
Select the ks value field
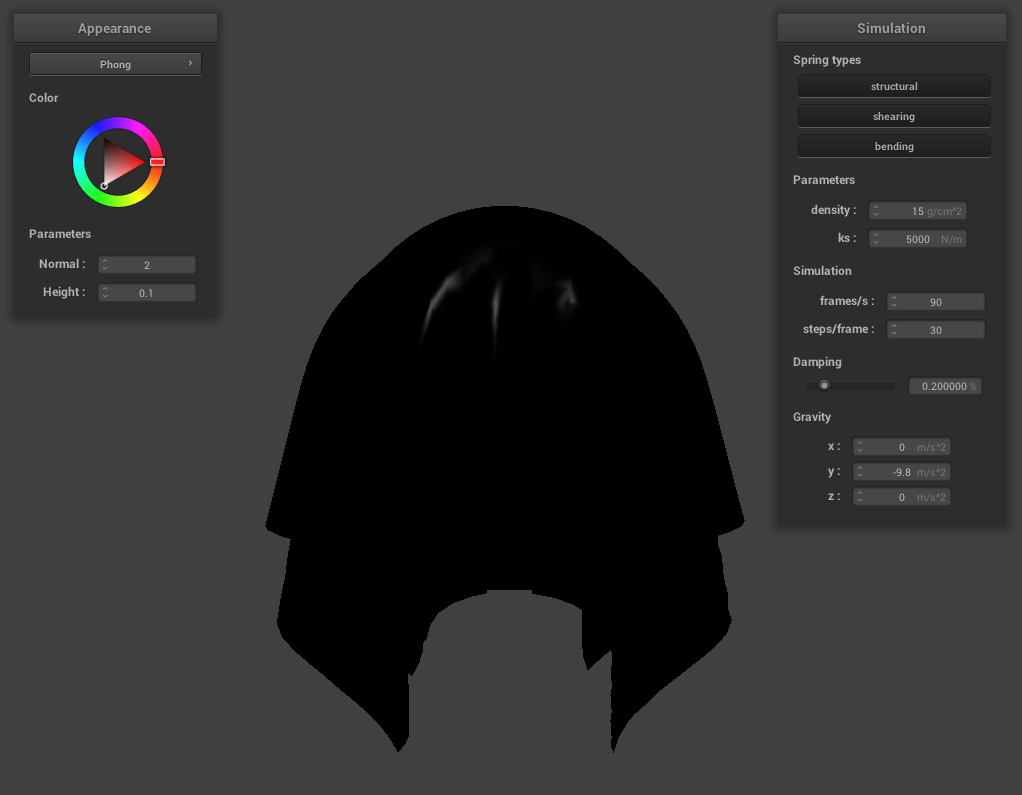pyautogui.click(x=918, y=238)
